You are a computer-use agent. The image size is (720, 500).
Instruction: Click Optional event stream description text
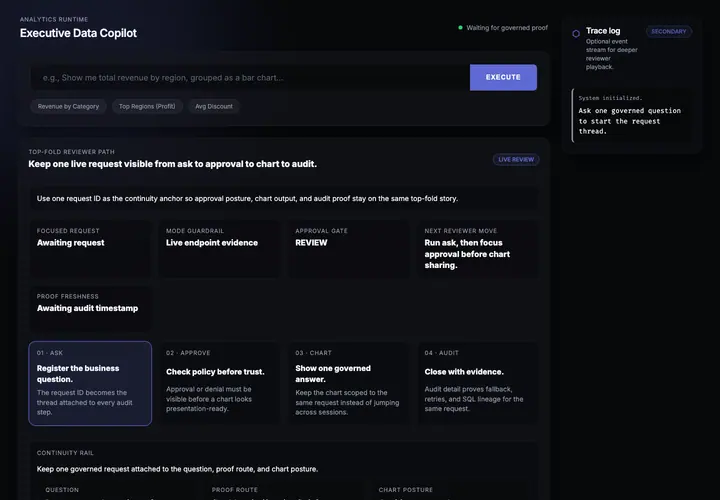tap(612, 54)
